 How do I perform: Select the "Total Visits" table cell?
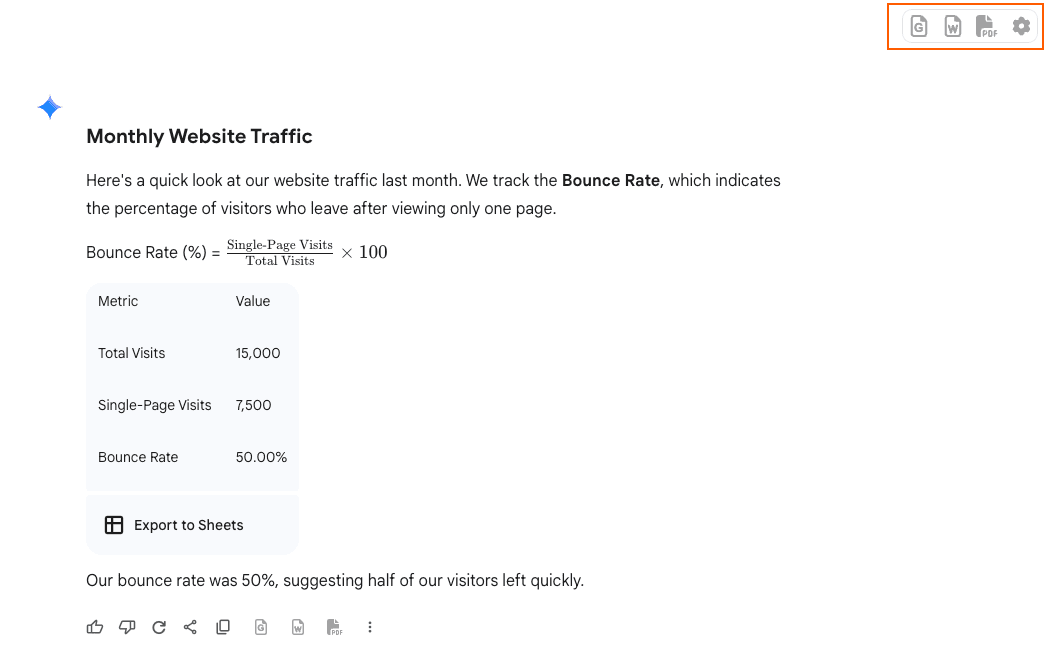[x=132, y=353]
